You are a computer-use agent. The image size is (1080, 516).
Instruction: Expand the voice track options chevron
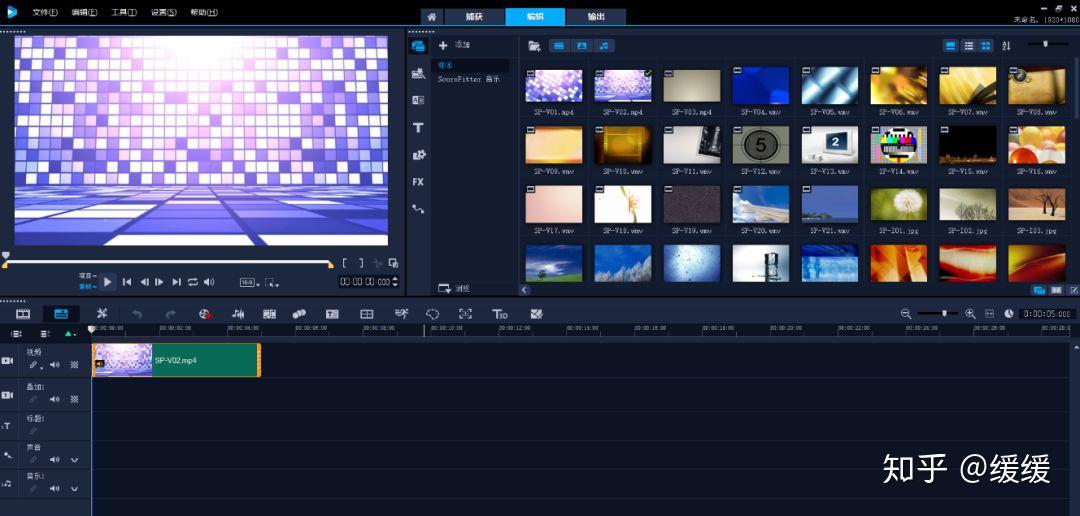[x=74, y=460]
